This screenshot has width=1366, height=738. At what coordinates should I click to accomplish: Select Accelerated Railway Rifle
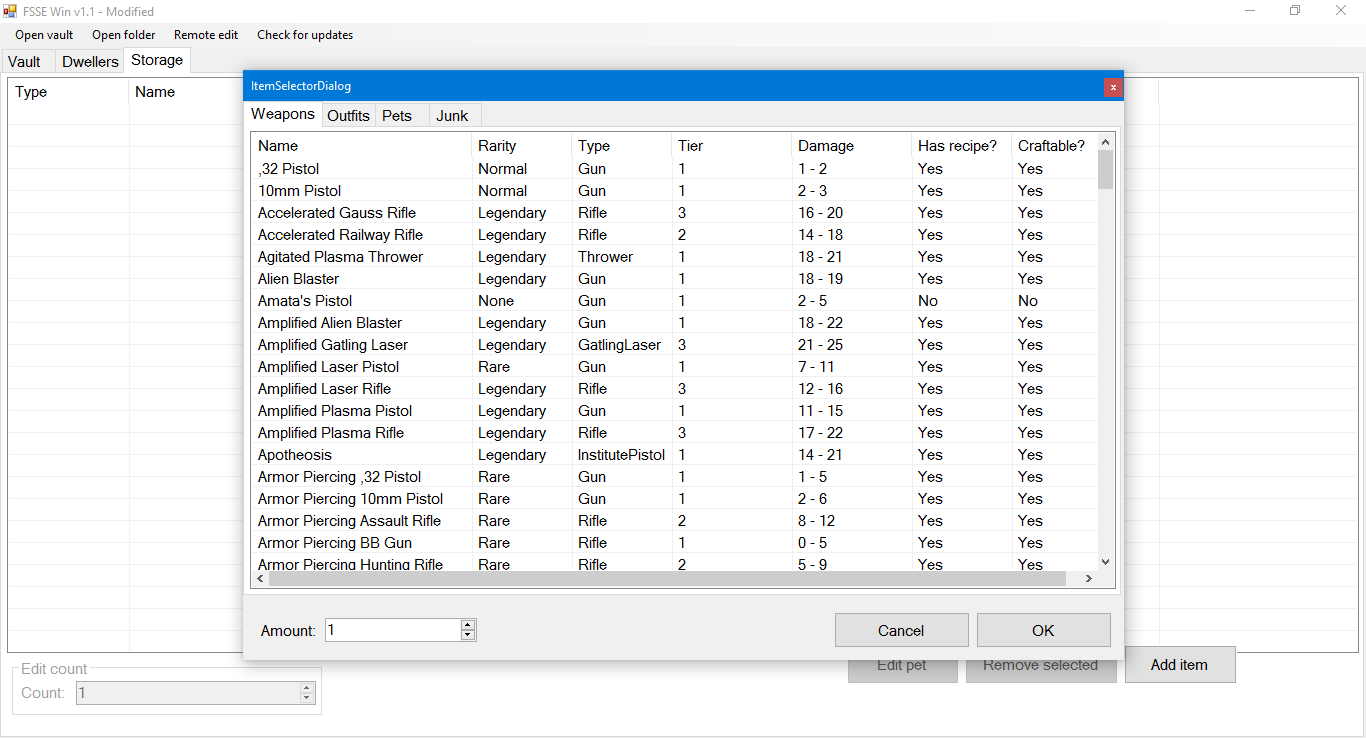pos(674,235)
